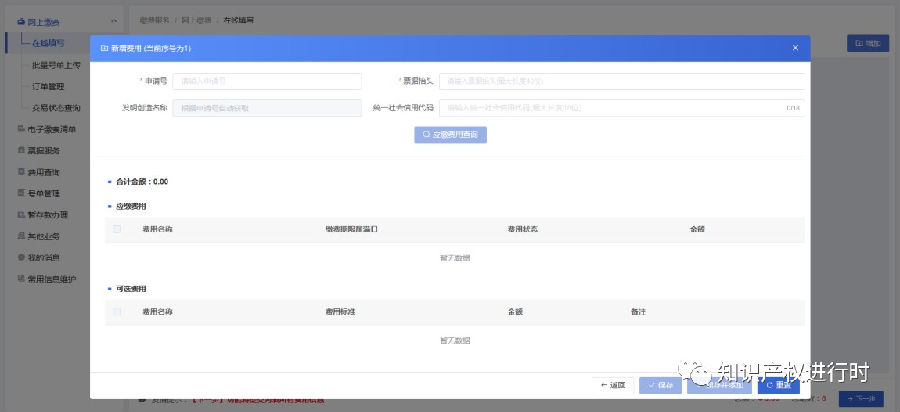Open 订单管理 in the sidebar
900x412 pixels.
(x=48, y=86)
